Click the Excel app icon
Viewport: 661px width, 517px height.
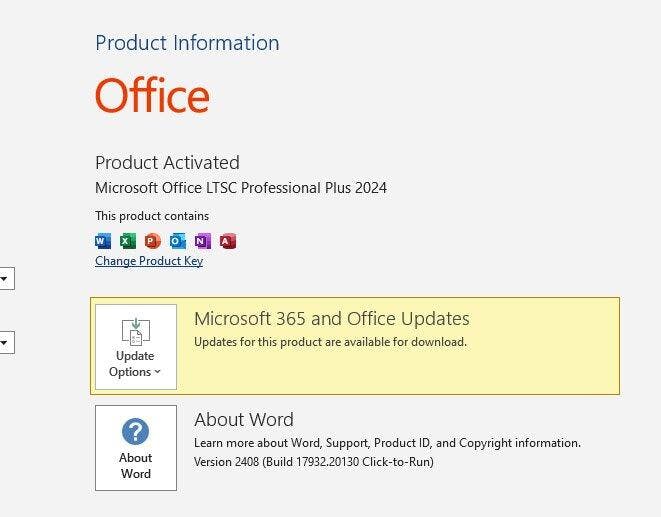[x=128, y=241]
